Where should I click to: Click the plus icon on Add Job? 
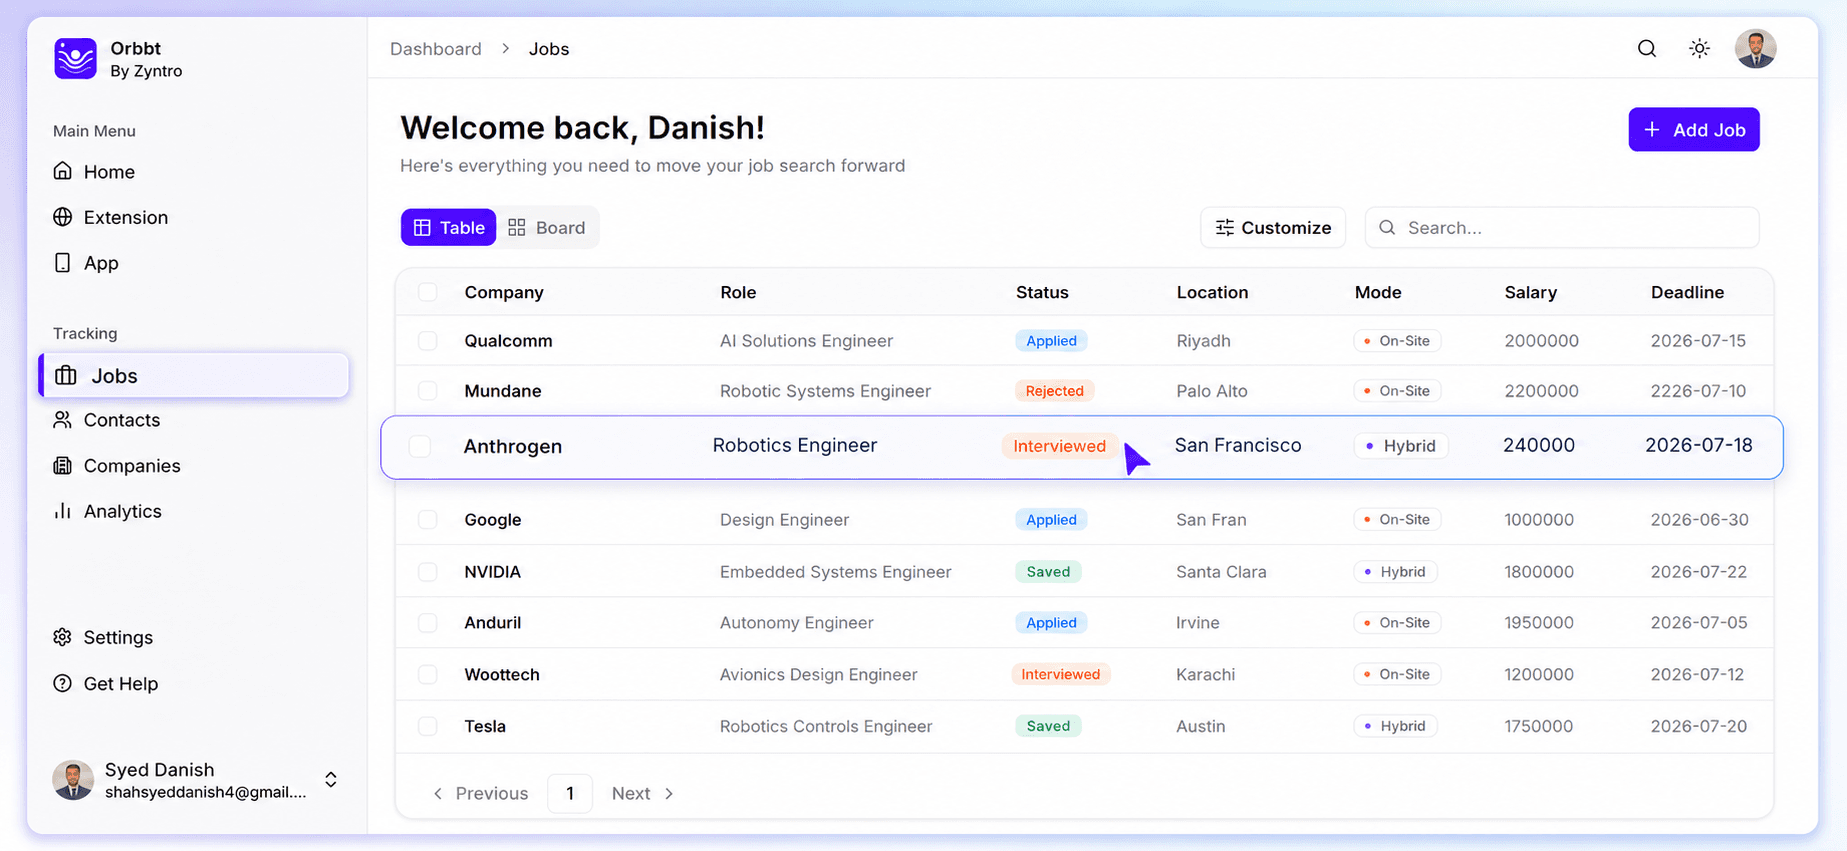coord(1652,130)
